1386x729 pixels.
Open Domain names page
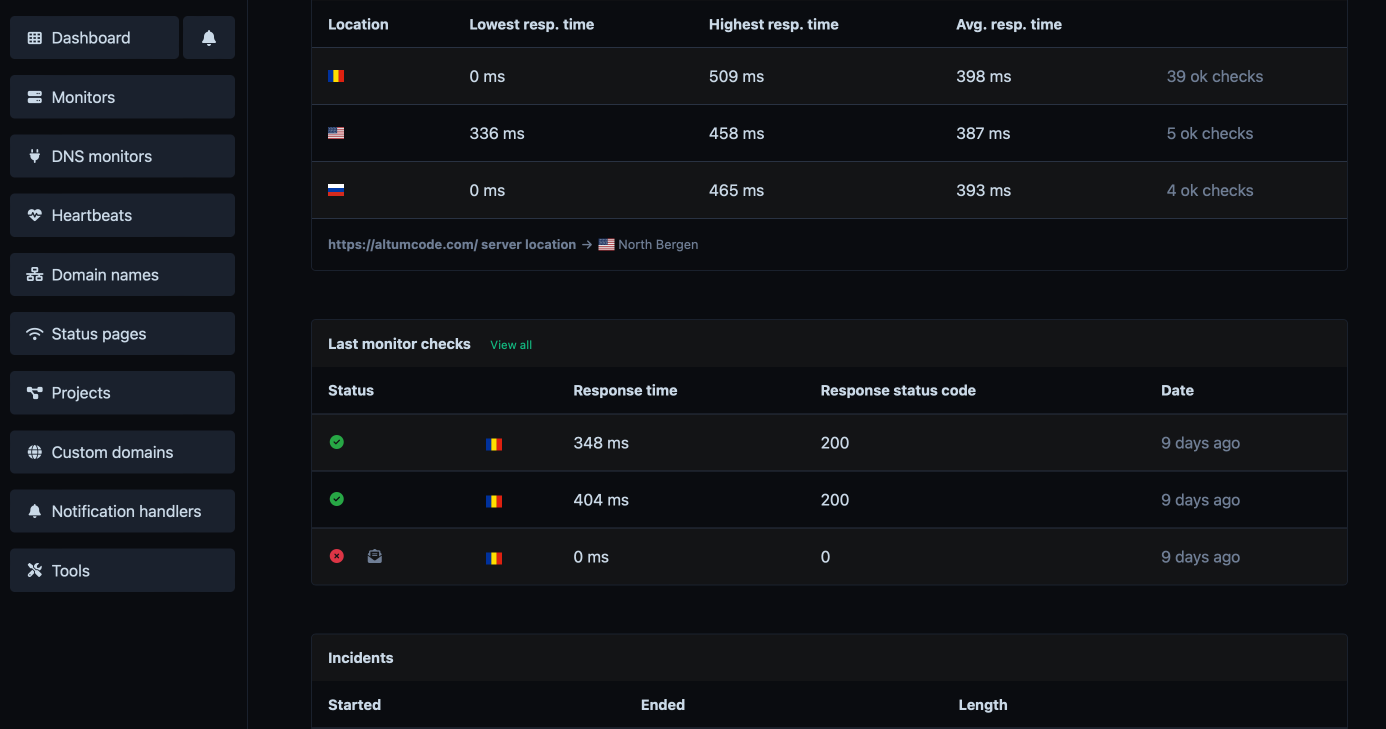point(122,275)
